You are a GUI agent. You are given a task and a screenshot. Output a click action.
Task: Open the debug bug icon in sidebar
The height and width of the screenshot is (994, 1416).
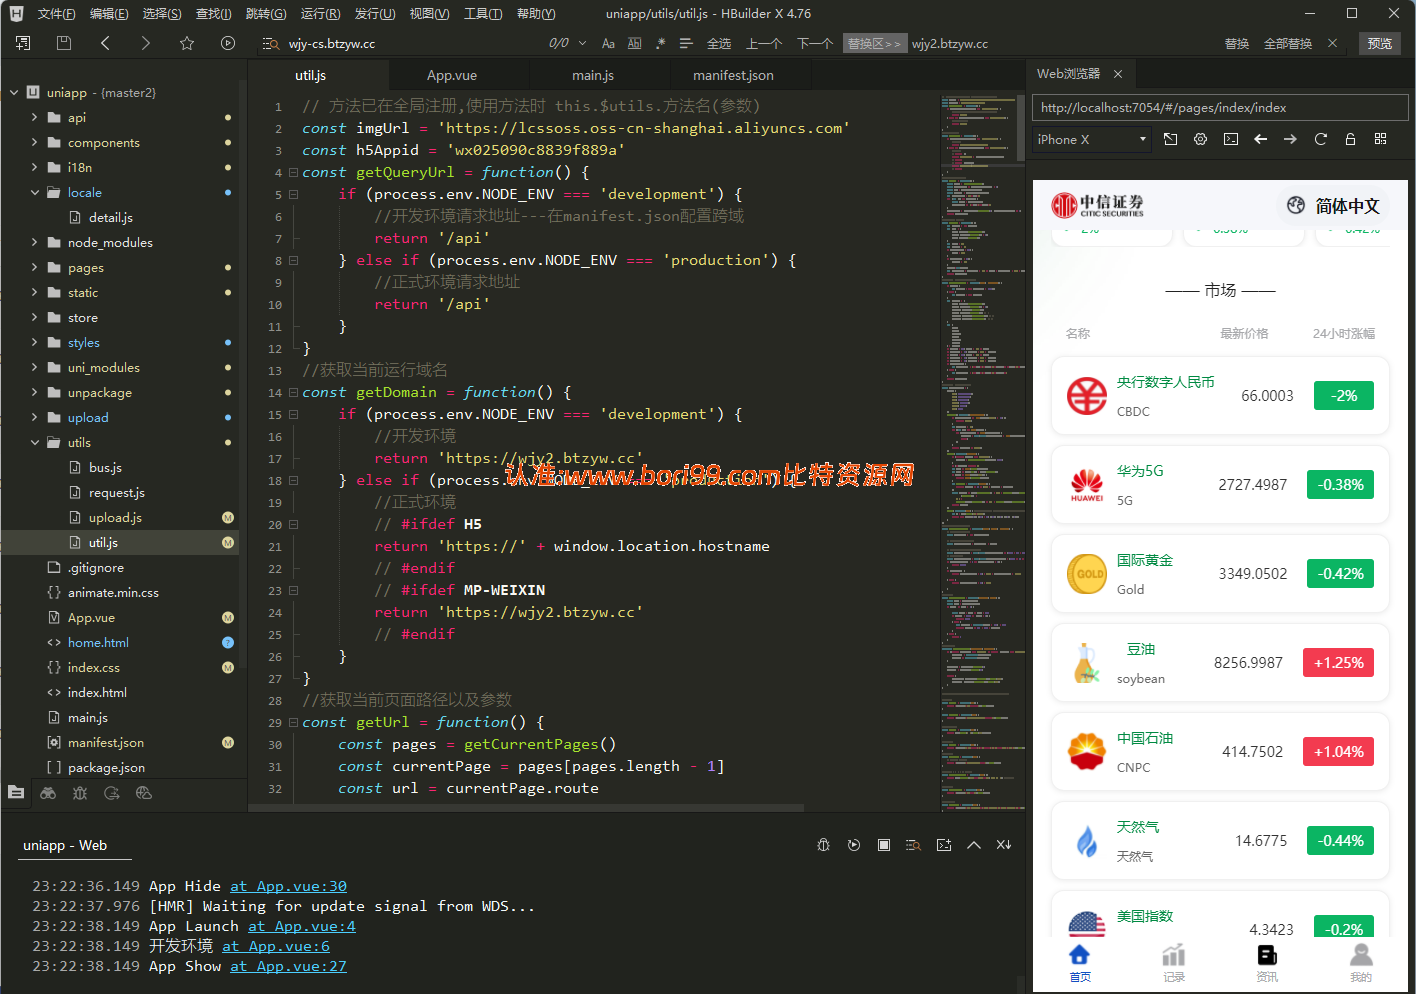[x=80, y=792]
